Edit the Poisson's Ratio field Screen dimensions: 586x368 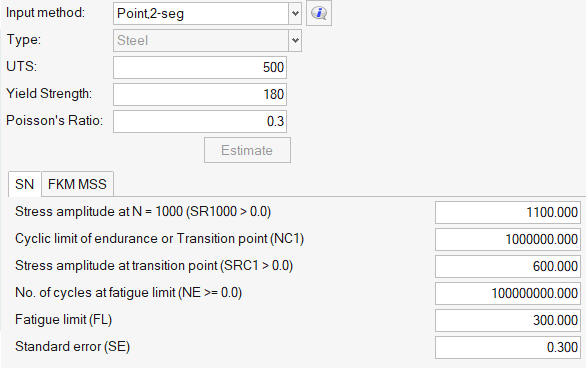(x=200, y=121)
